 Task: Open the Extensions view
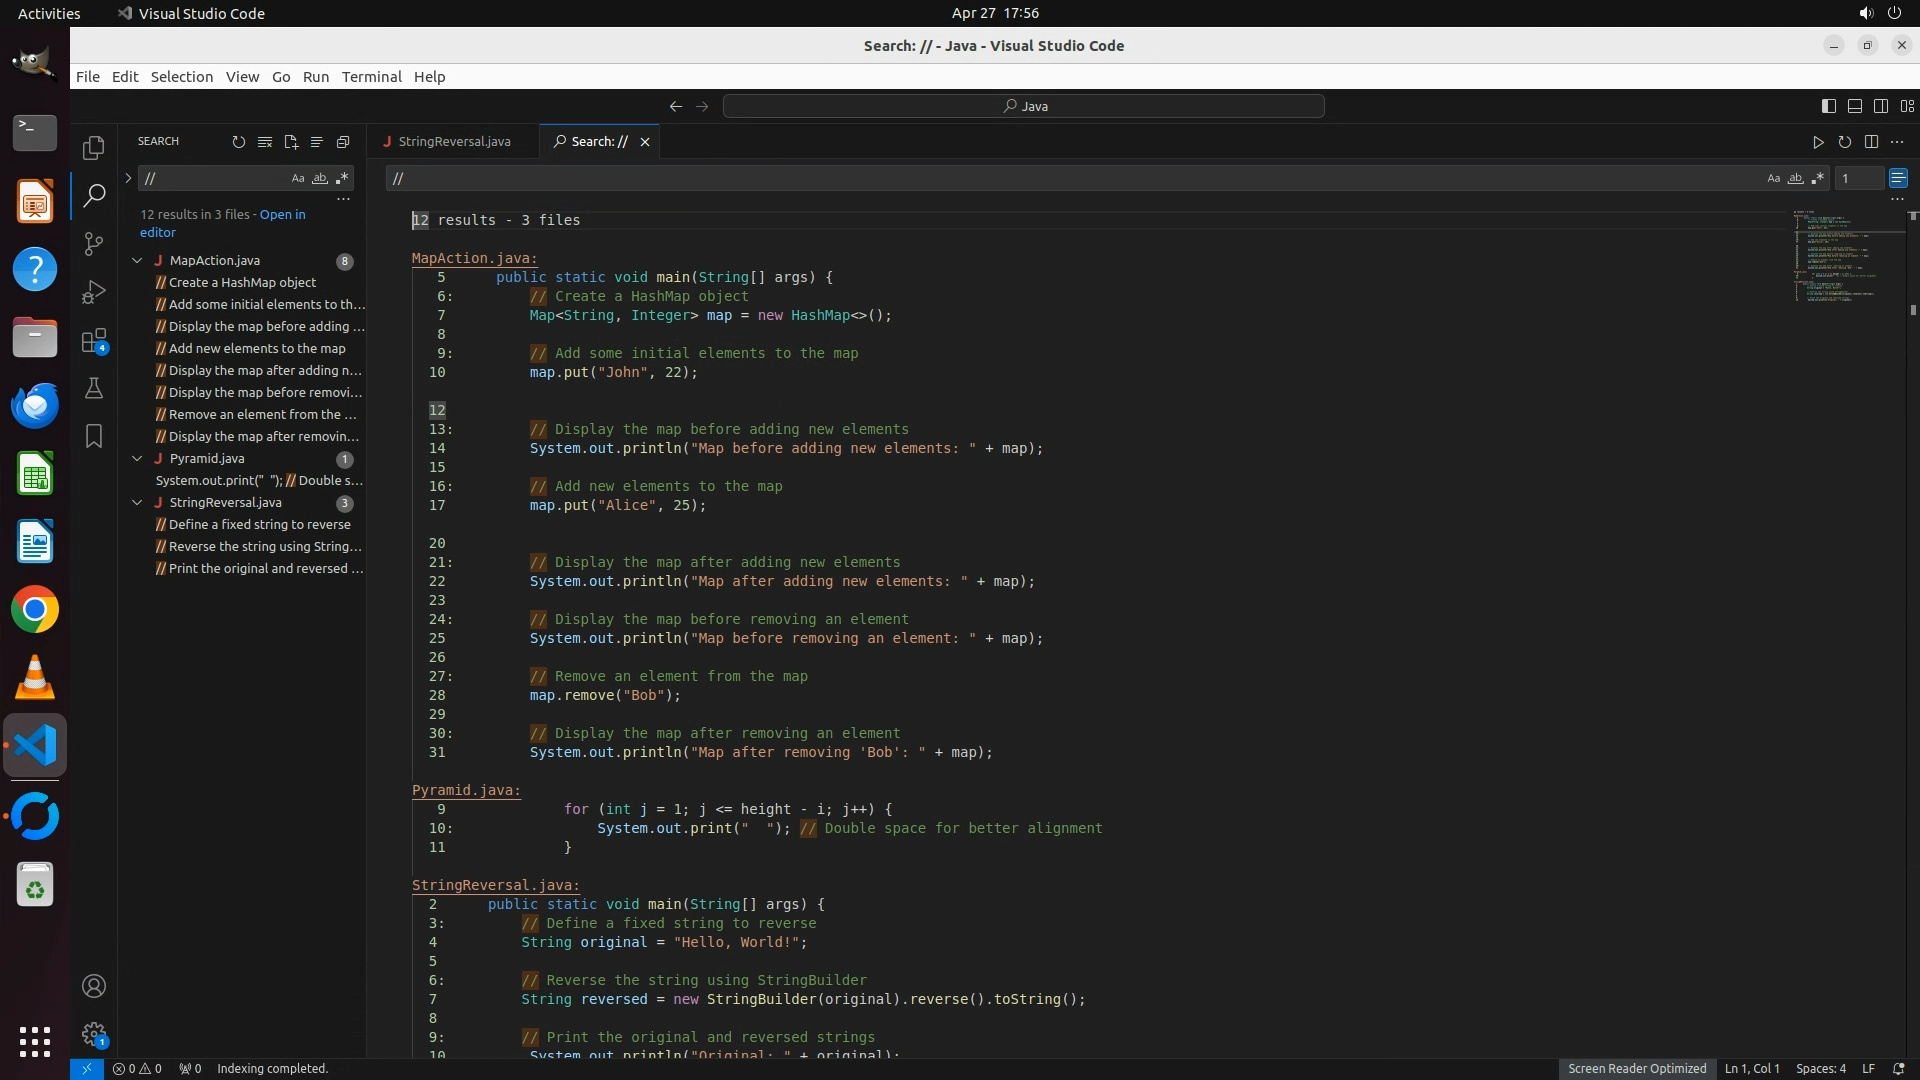point(94,341)
